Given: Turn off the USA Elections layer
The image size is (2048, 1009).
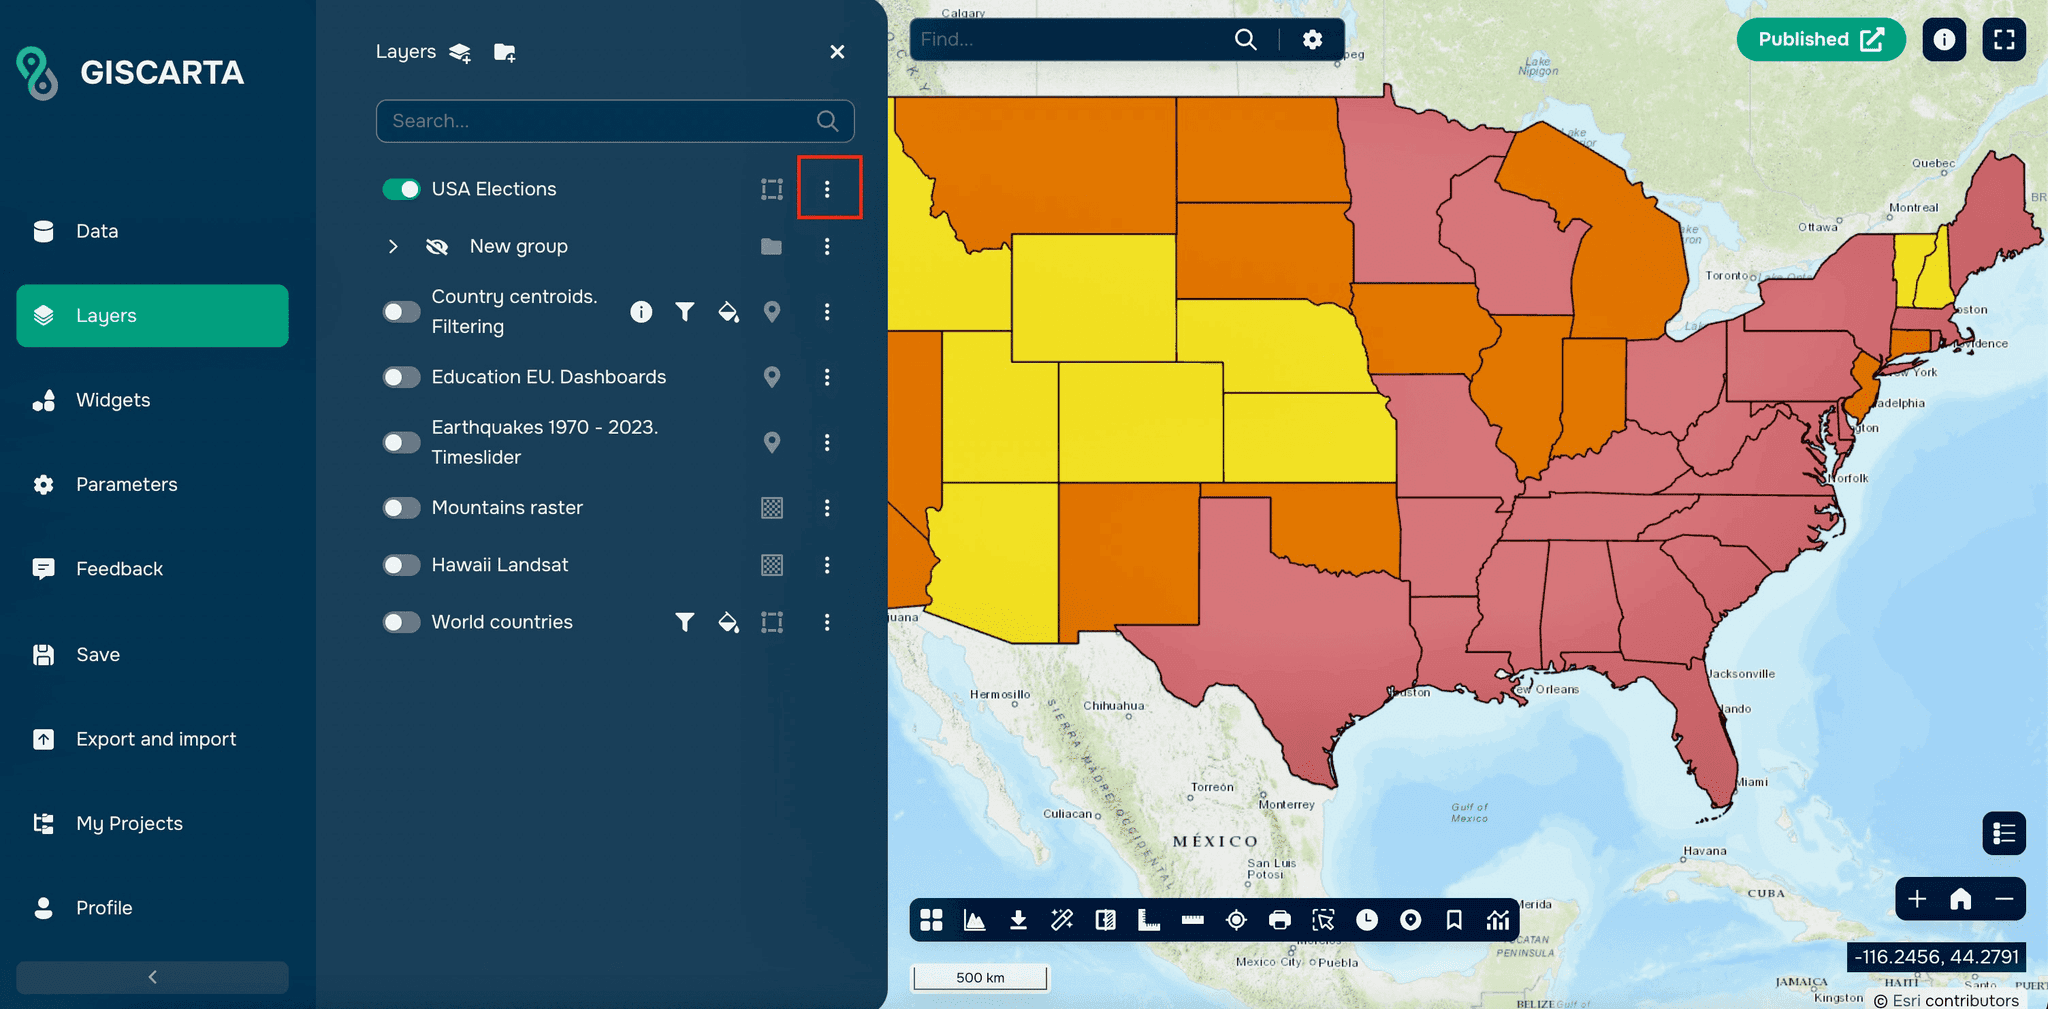Looking at the screenshot, I should (400, 188).
